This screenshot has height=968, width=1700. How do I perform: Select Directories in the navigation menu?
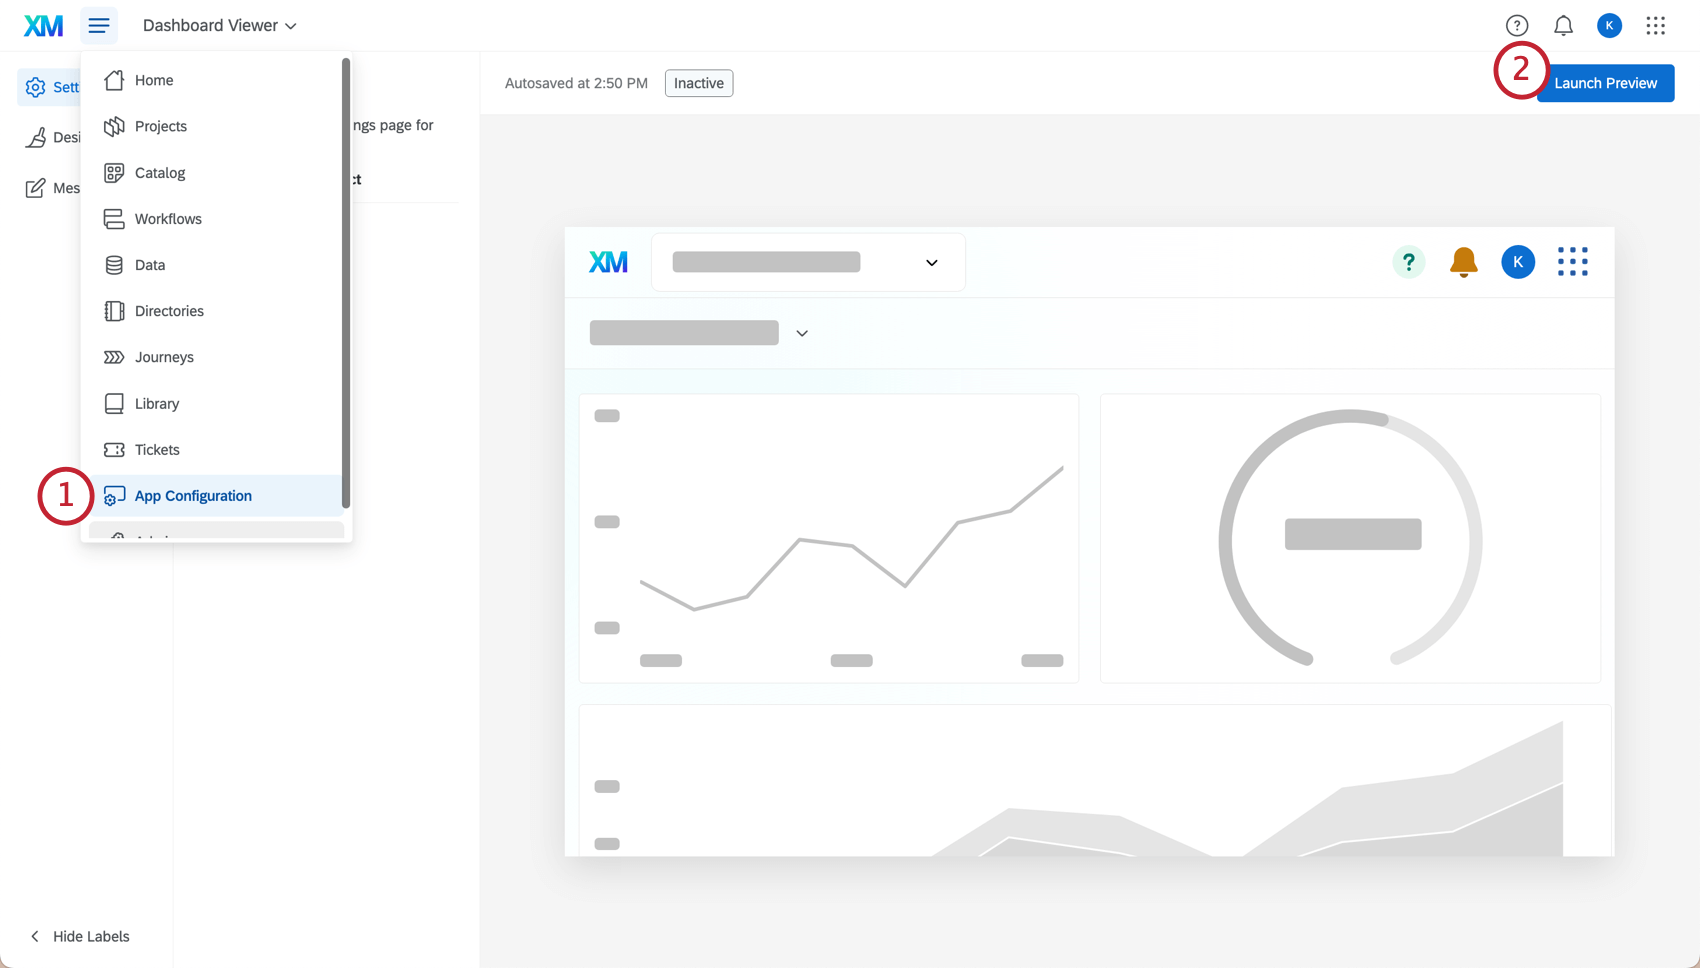point(169,311)
